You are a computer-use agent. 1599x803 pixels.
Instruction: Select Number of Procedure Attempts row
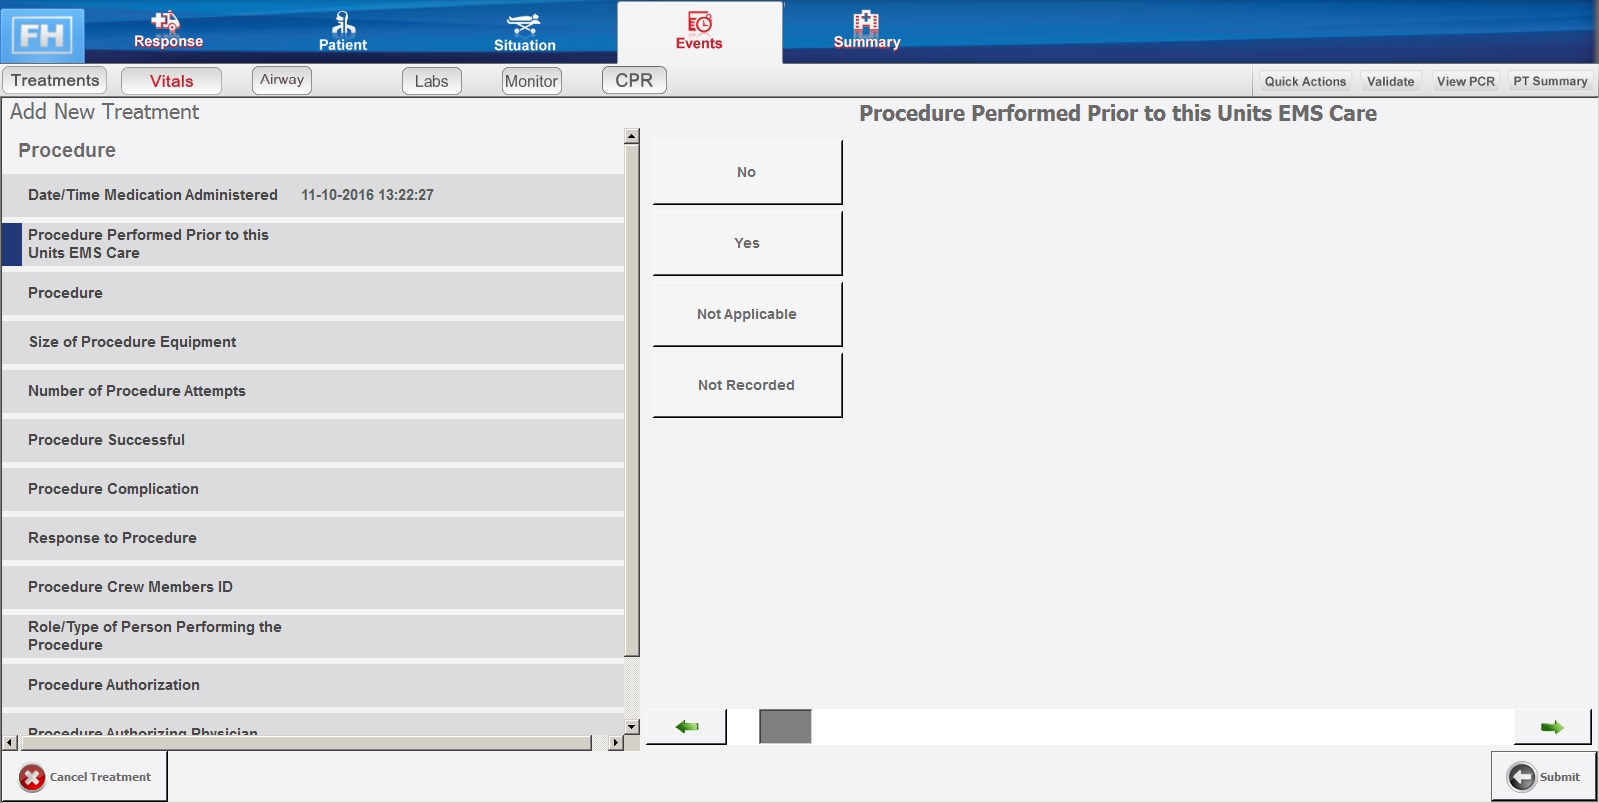point(313,391)
